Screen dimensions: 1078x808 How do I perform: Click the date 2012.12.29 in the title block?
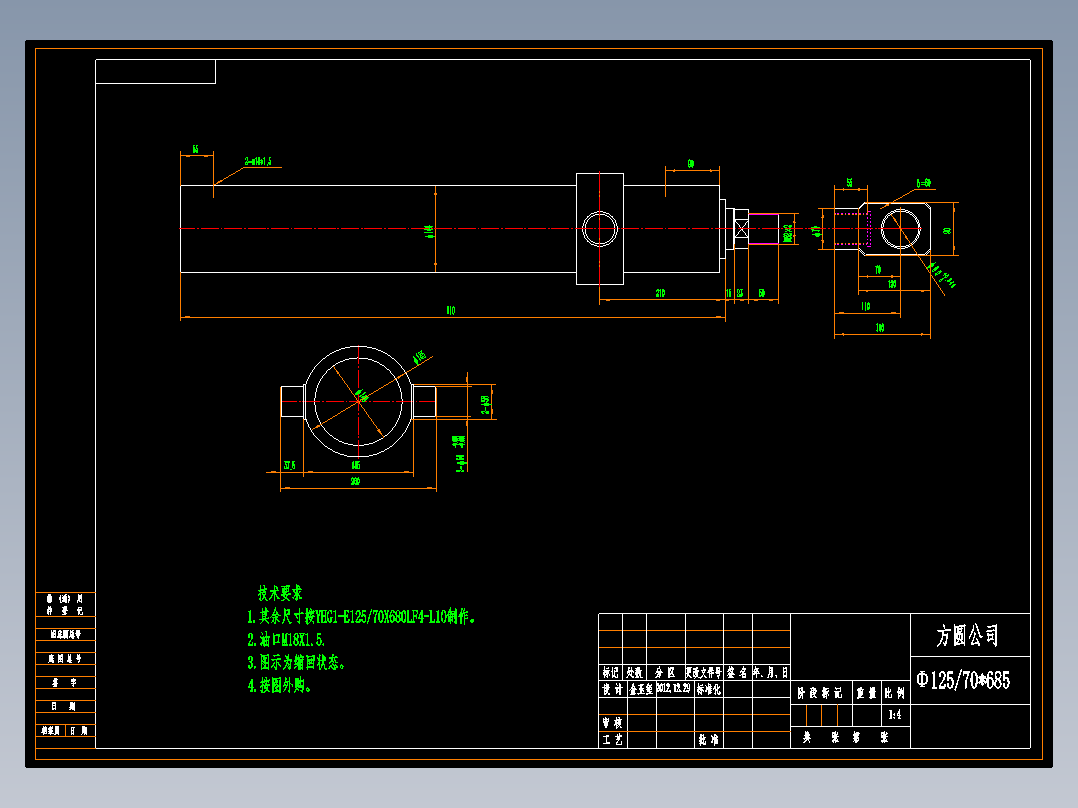pyautogui.click(x=674, y=688)
